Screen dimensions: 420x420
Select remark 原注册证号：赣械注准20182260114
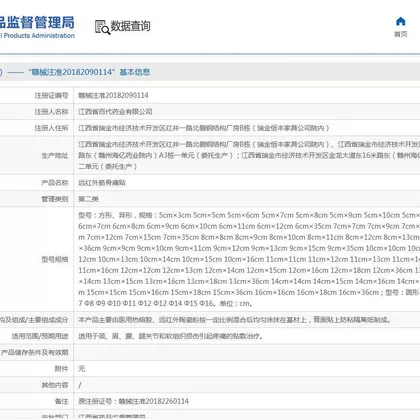pos(133,401)
